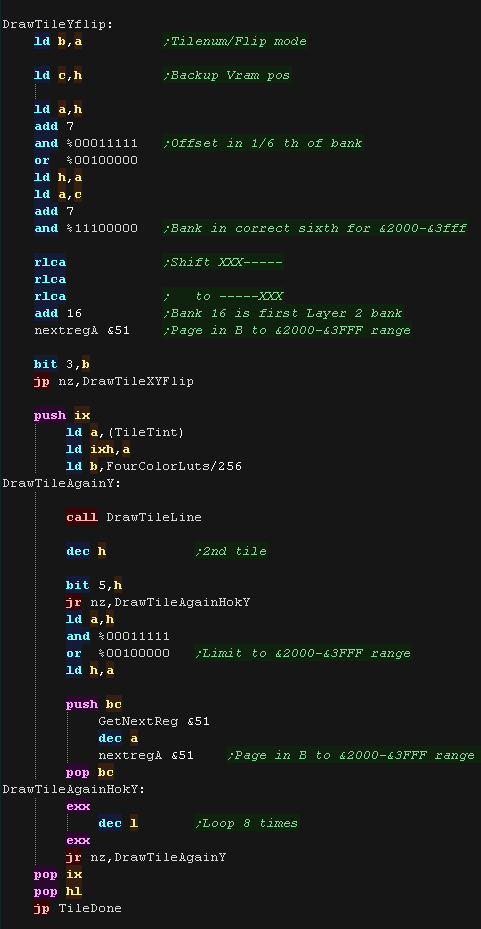Click the 'push bc' instruction

tap(94, 704)
